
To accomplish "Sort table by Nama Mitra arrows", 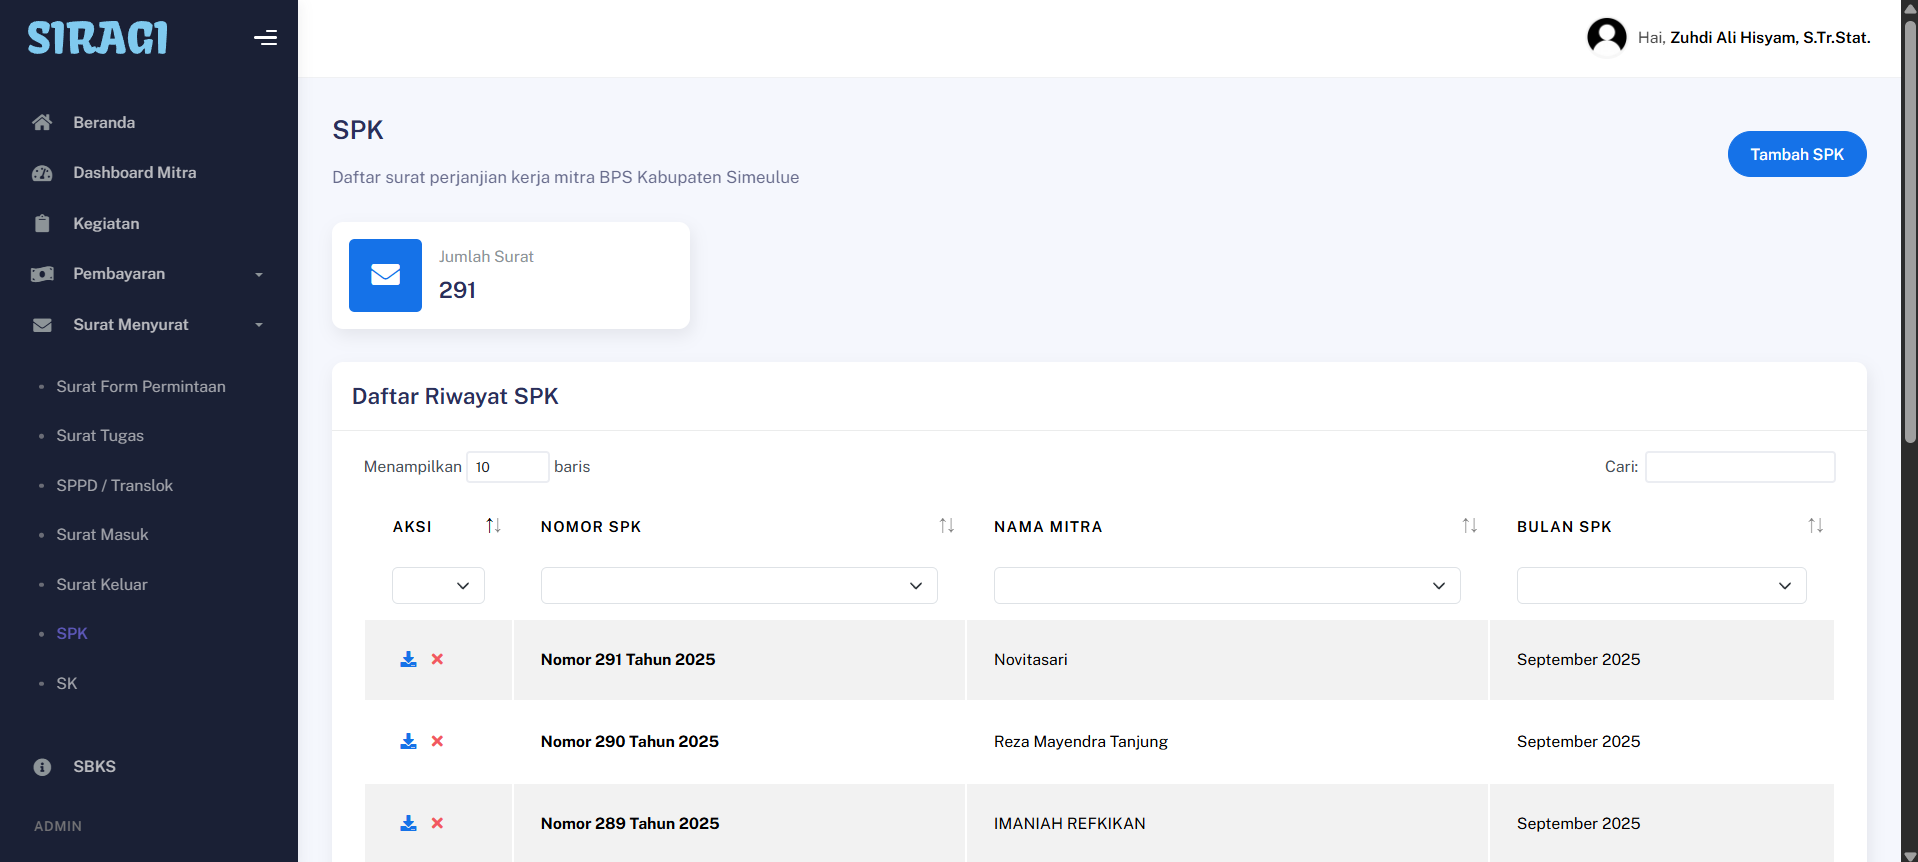I will click(1469, 526).
